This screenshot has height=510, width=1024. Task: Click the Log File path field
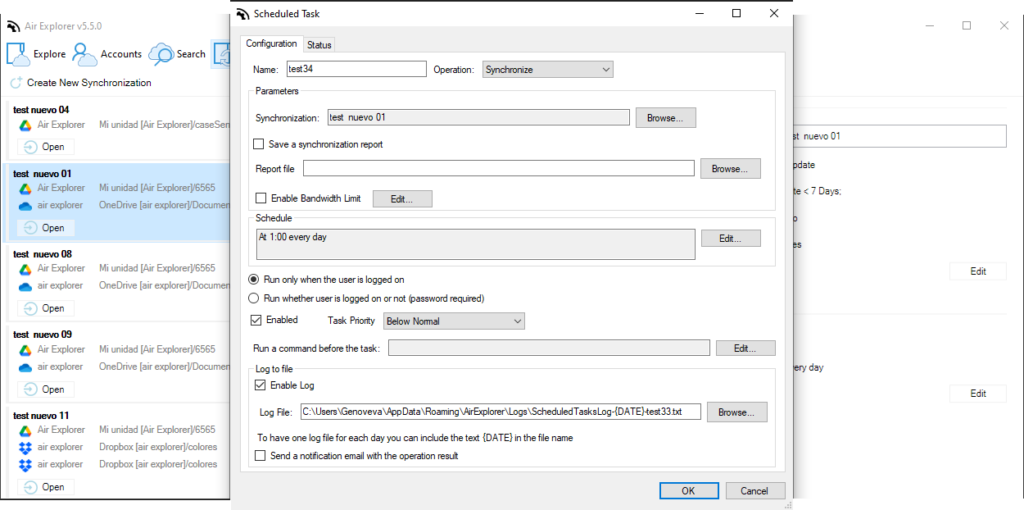click(x=500, y=412)
